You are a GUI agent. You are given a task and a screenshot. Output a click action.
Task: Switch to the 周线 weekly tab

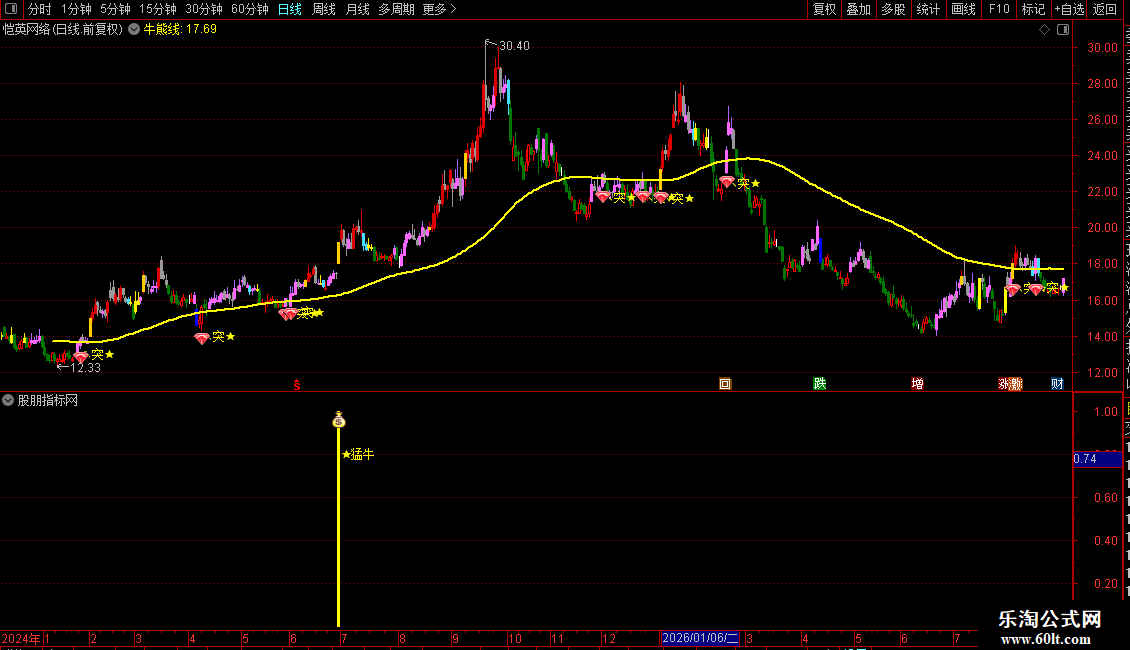point(324,9)
